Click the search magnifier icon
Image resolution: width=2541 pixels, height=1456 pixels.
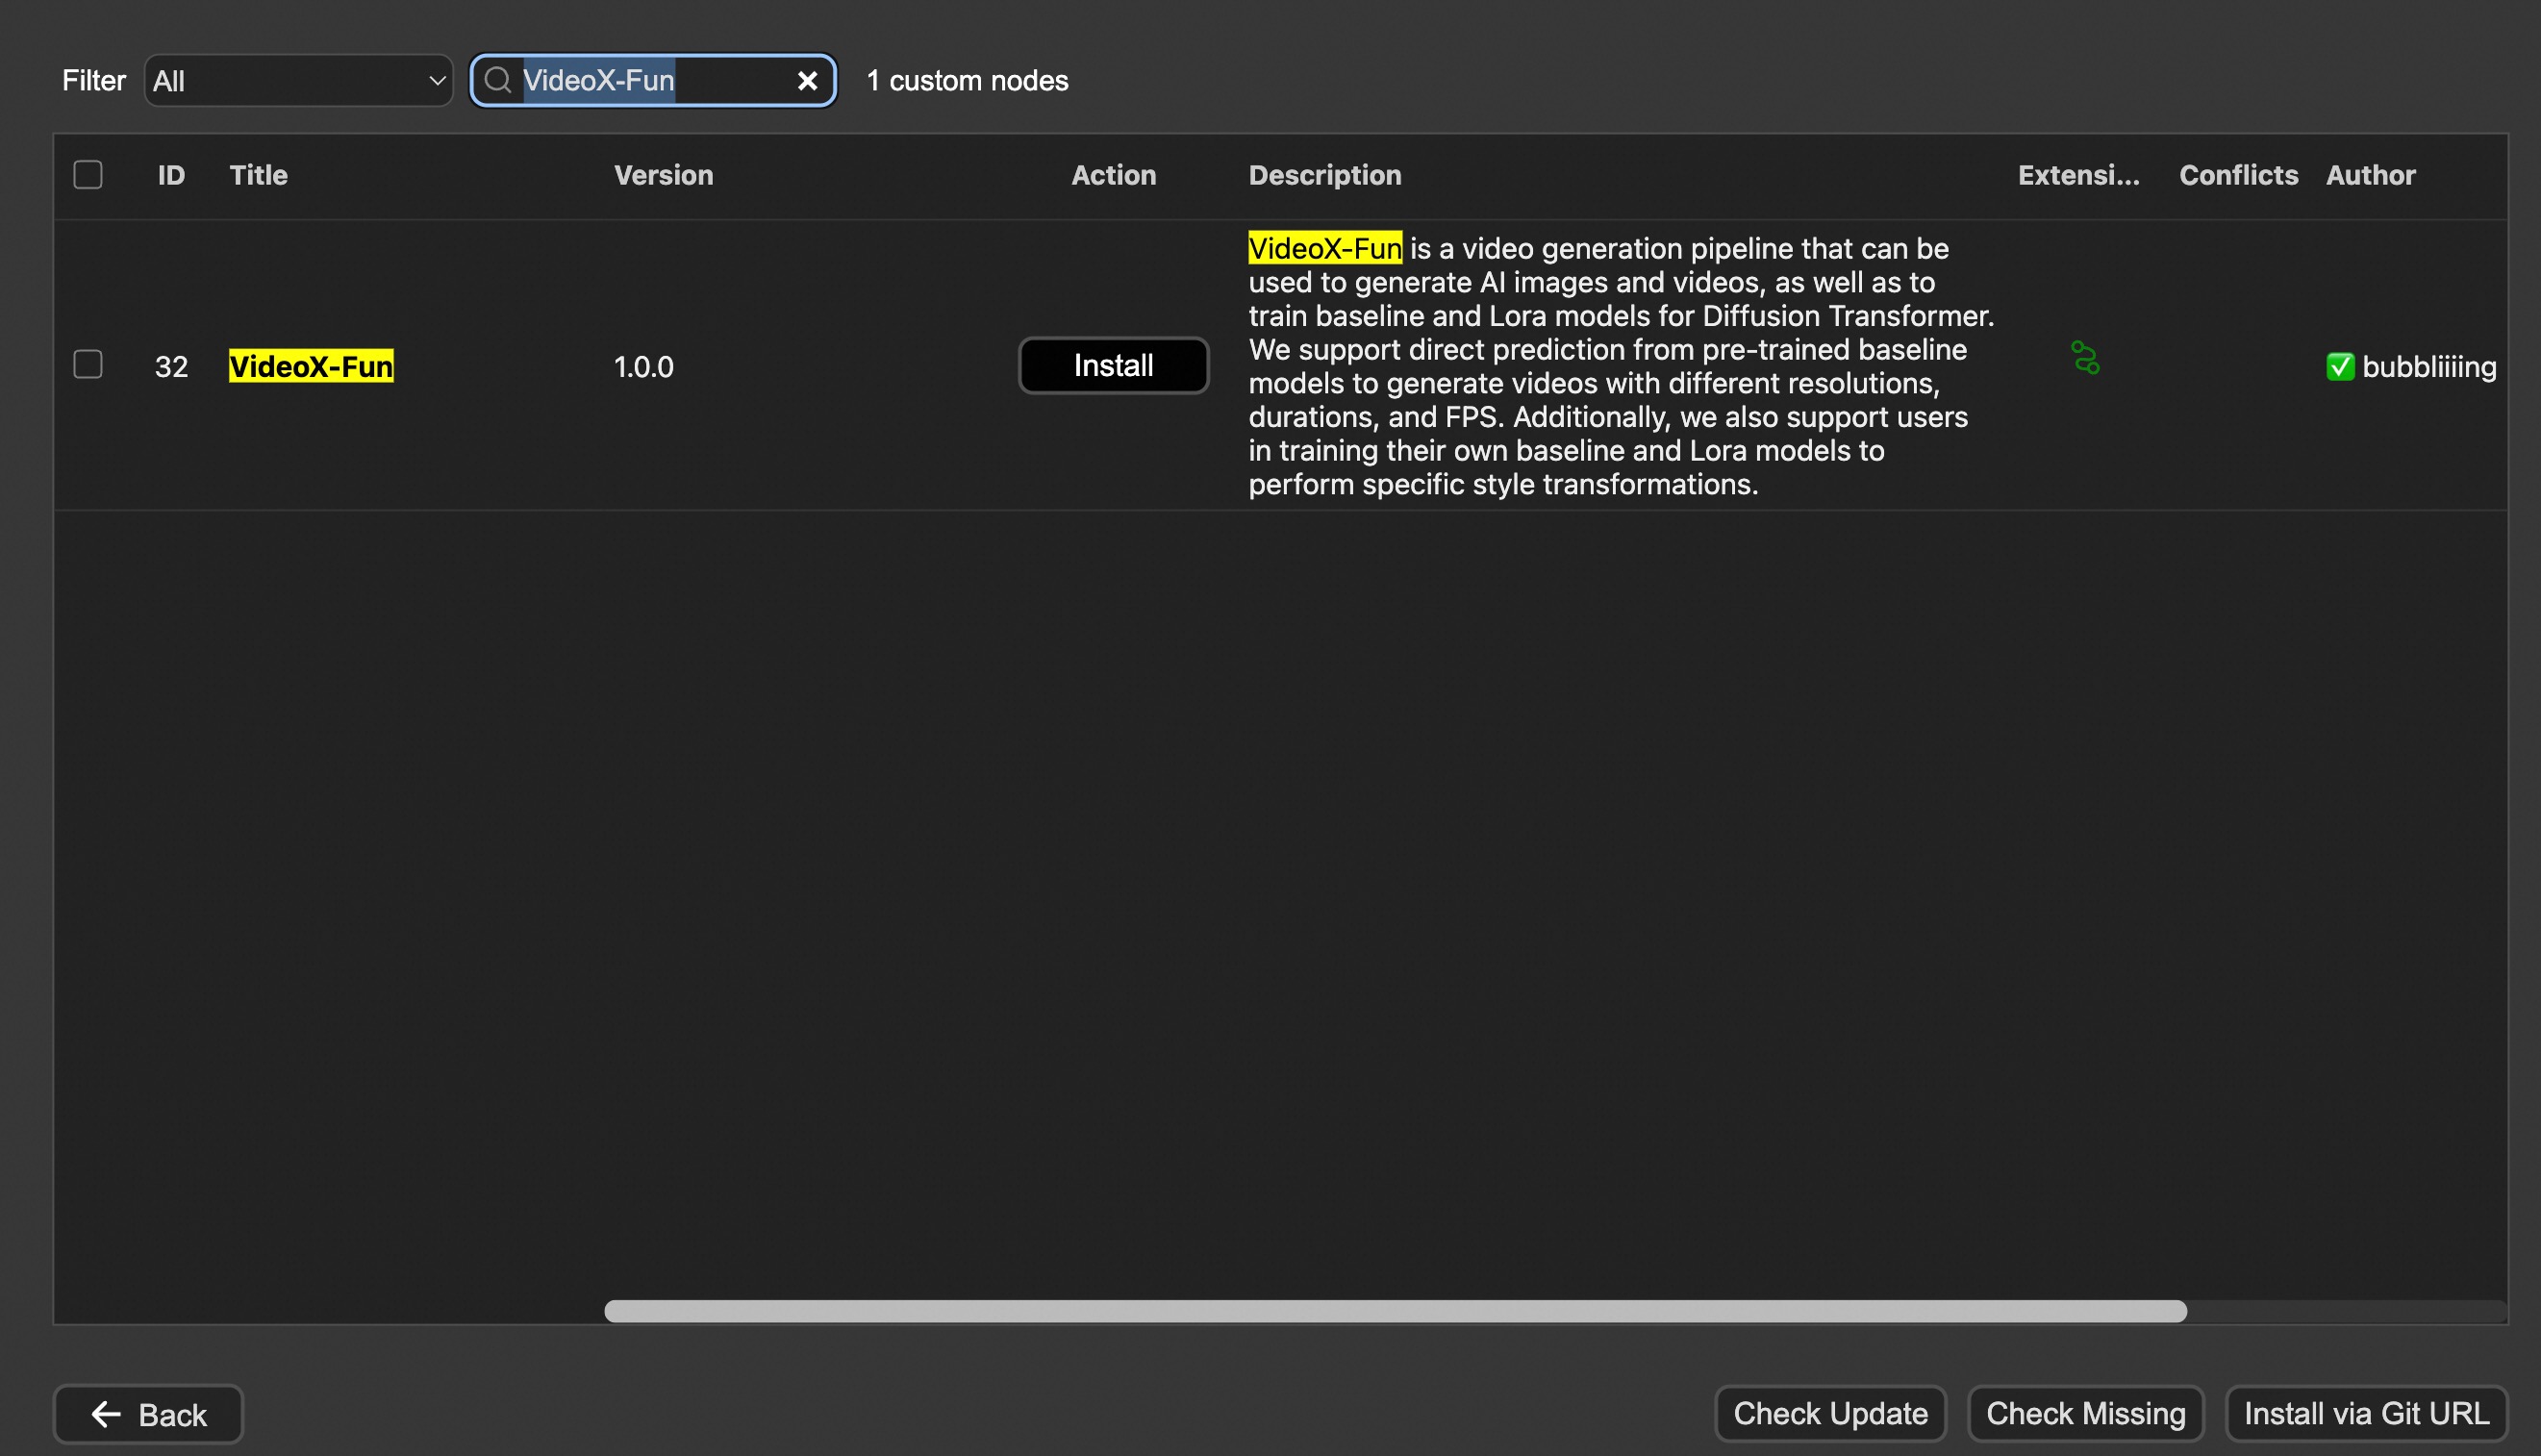497,80
